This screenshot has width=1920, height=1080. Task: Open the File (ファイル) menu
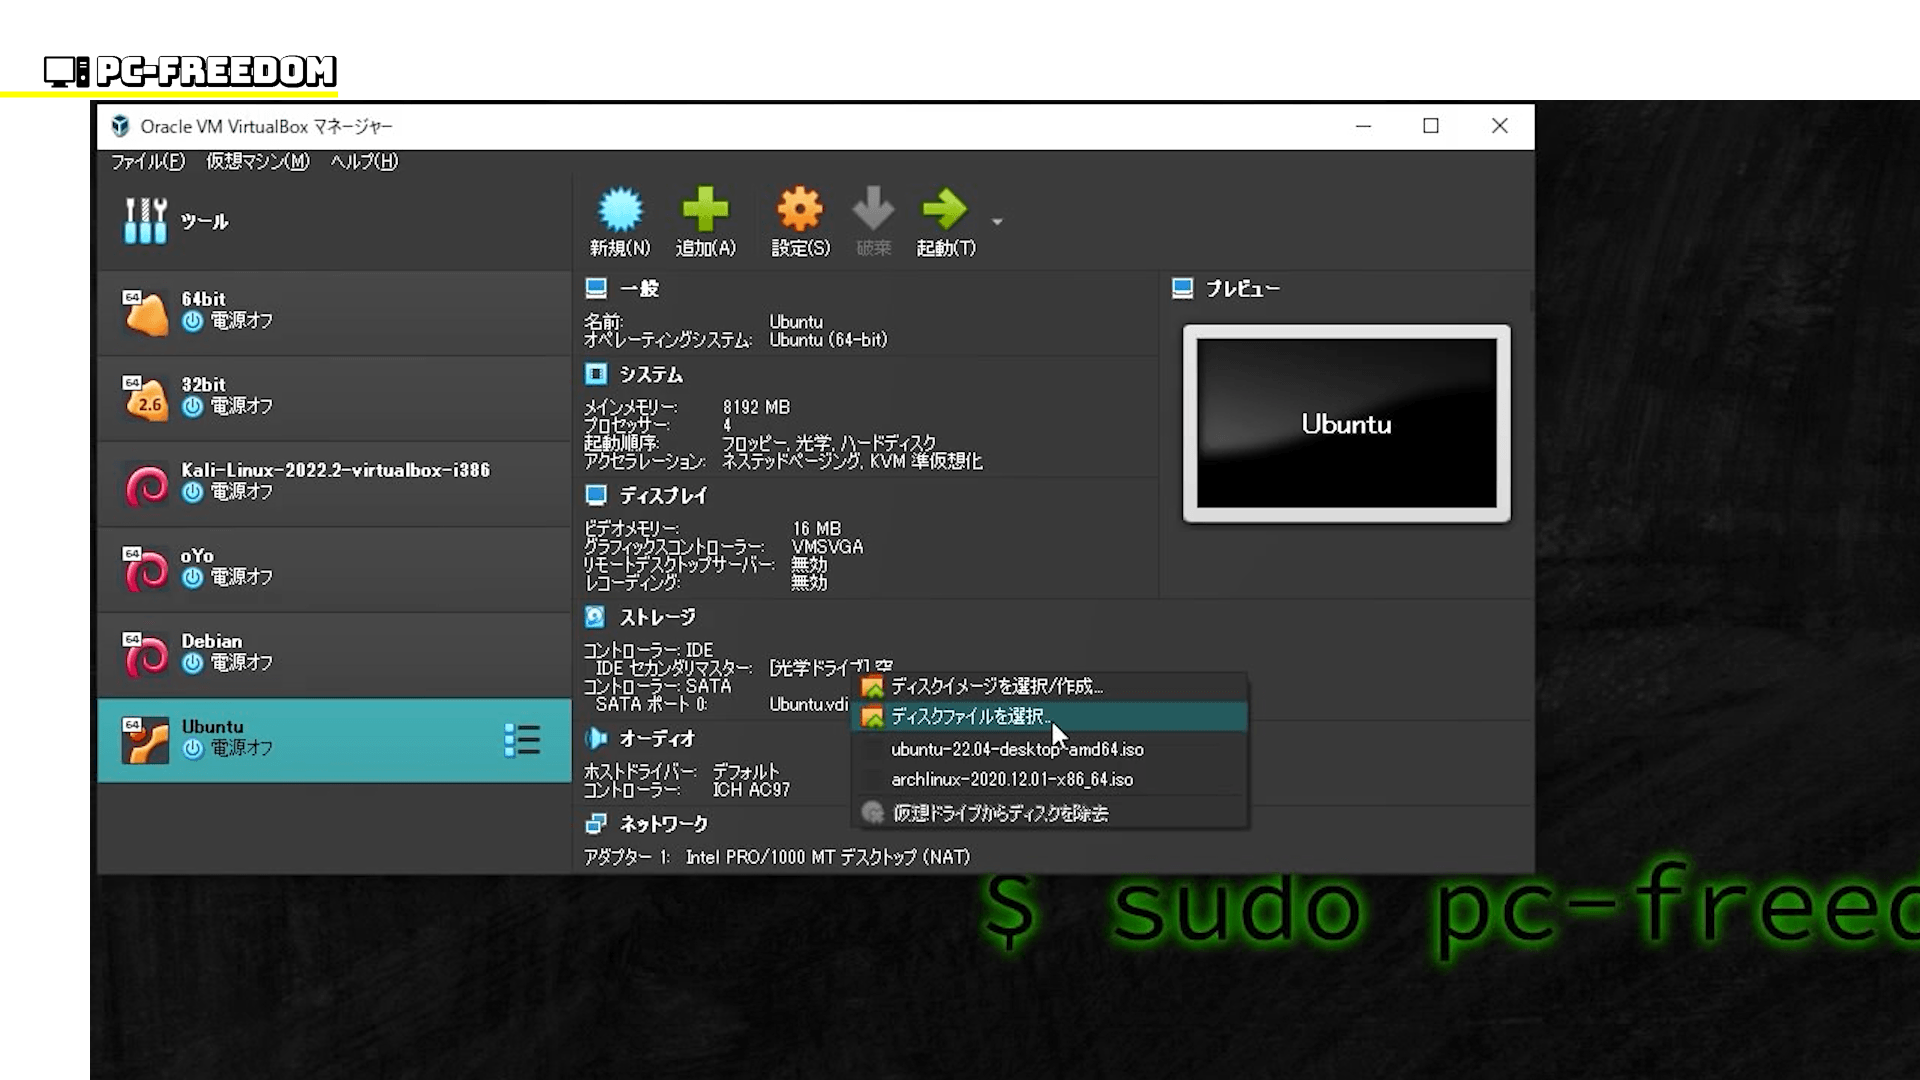(x=147, y=162)
